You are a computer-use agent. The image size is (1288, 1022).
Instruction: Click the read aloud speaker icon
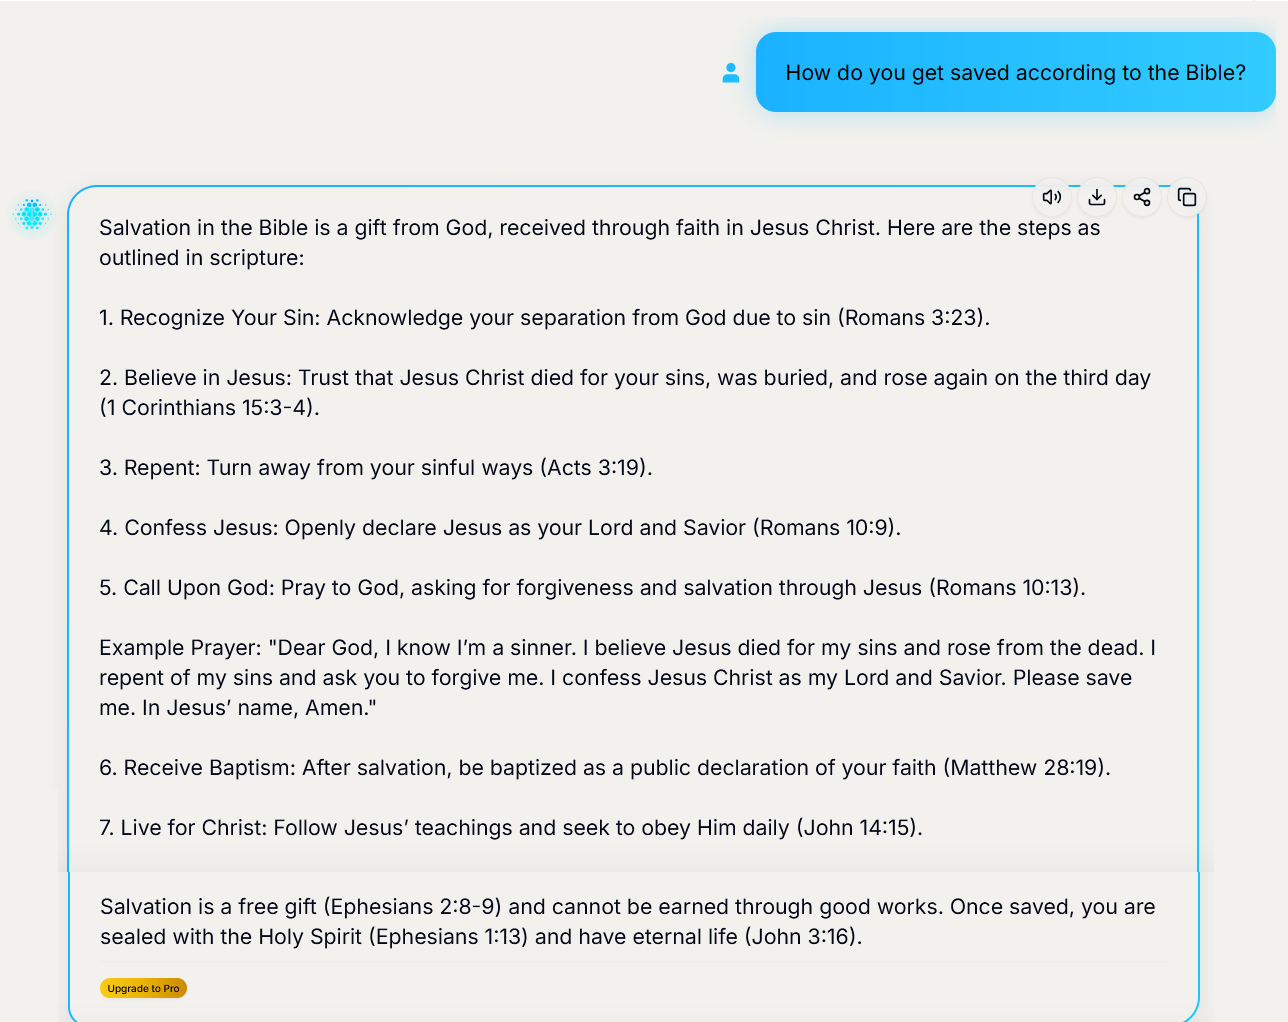1051,197
